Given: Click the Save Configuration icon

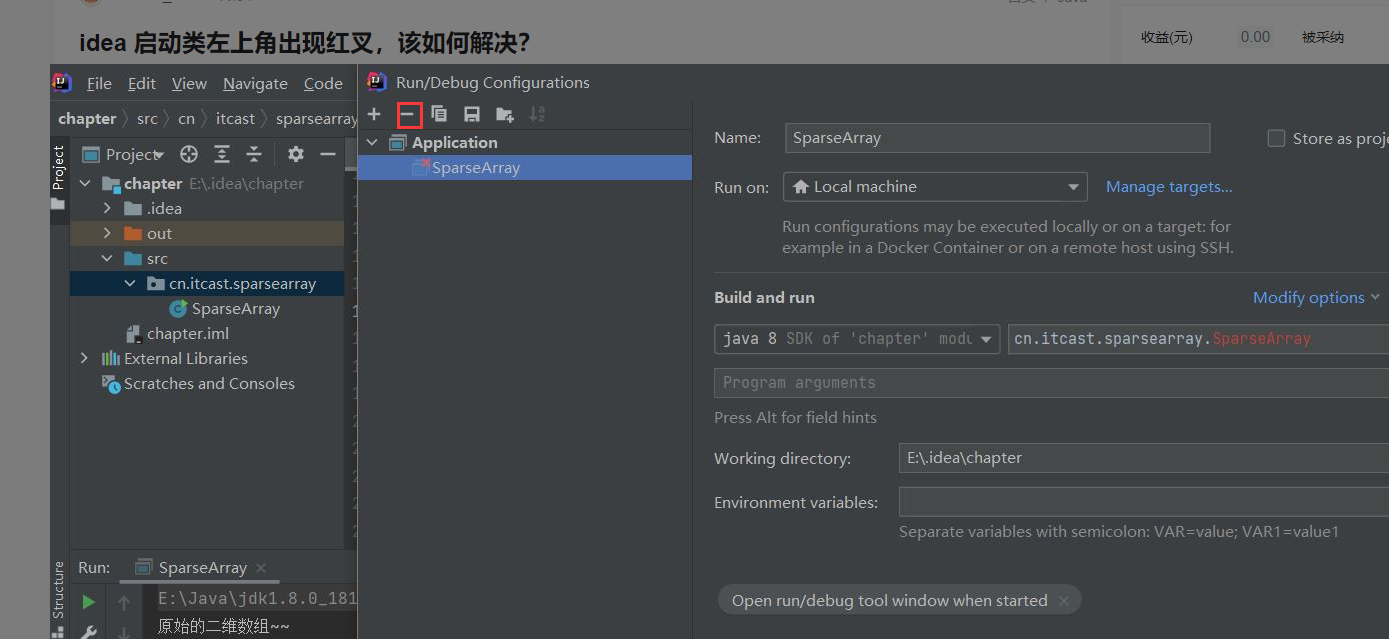Looking at the screenshot, I should point(472,115).
